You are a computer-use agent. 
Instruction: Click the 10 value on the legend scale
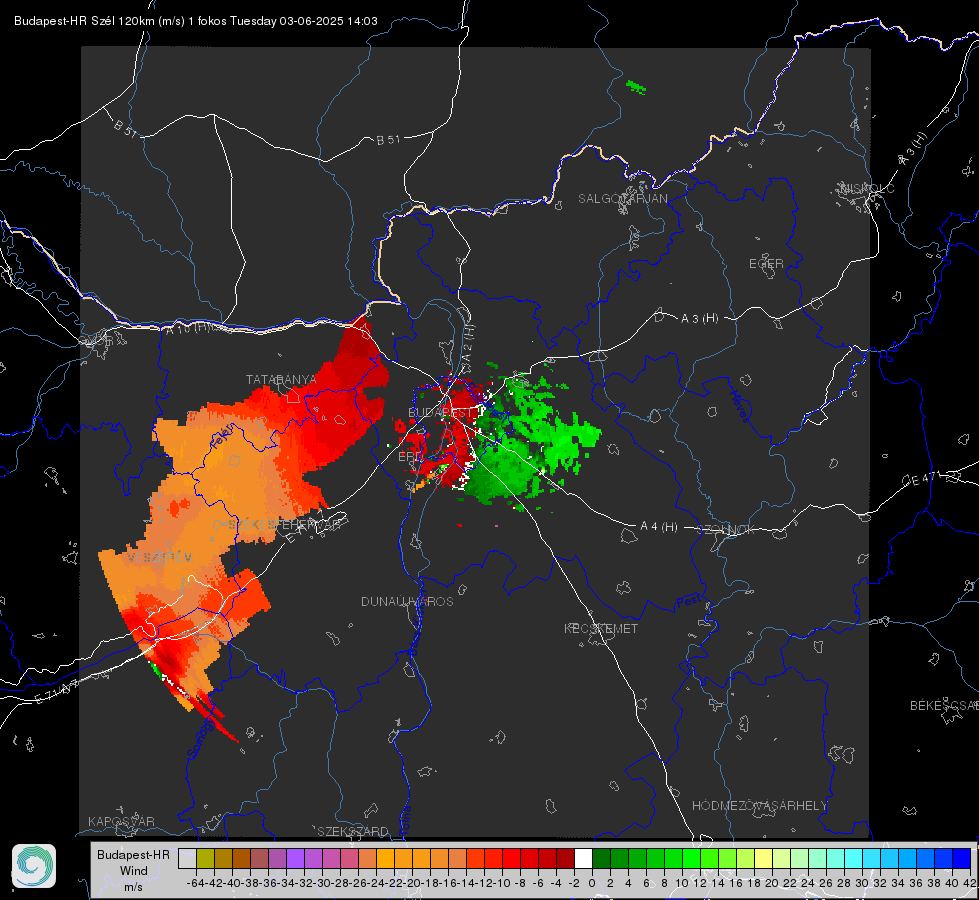[682, 883]
